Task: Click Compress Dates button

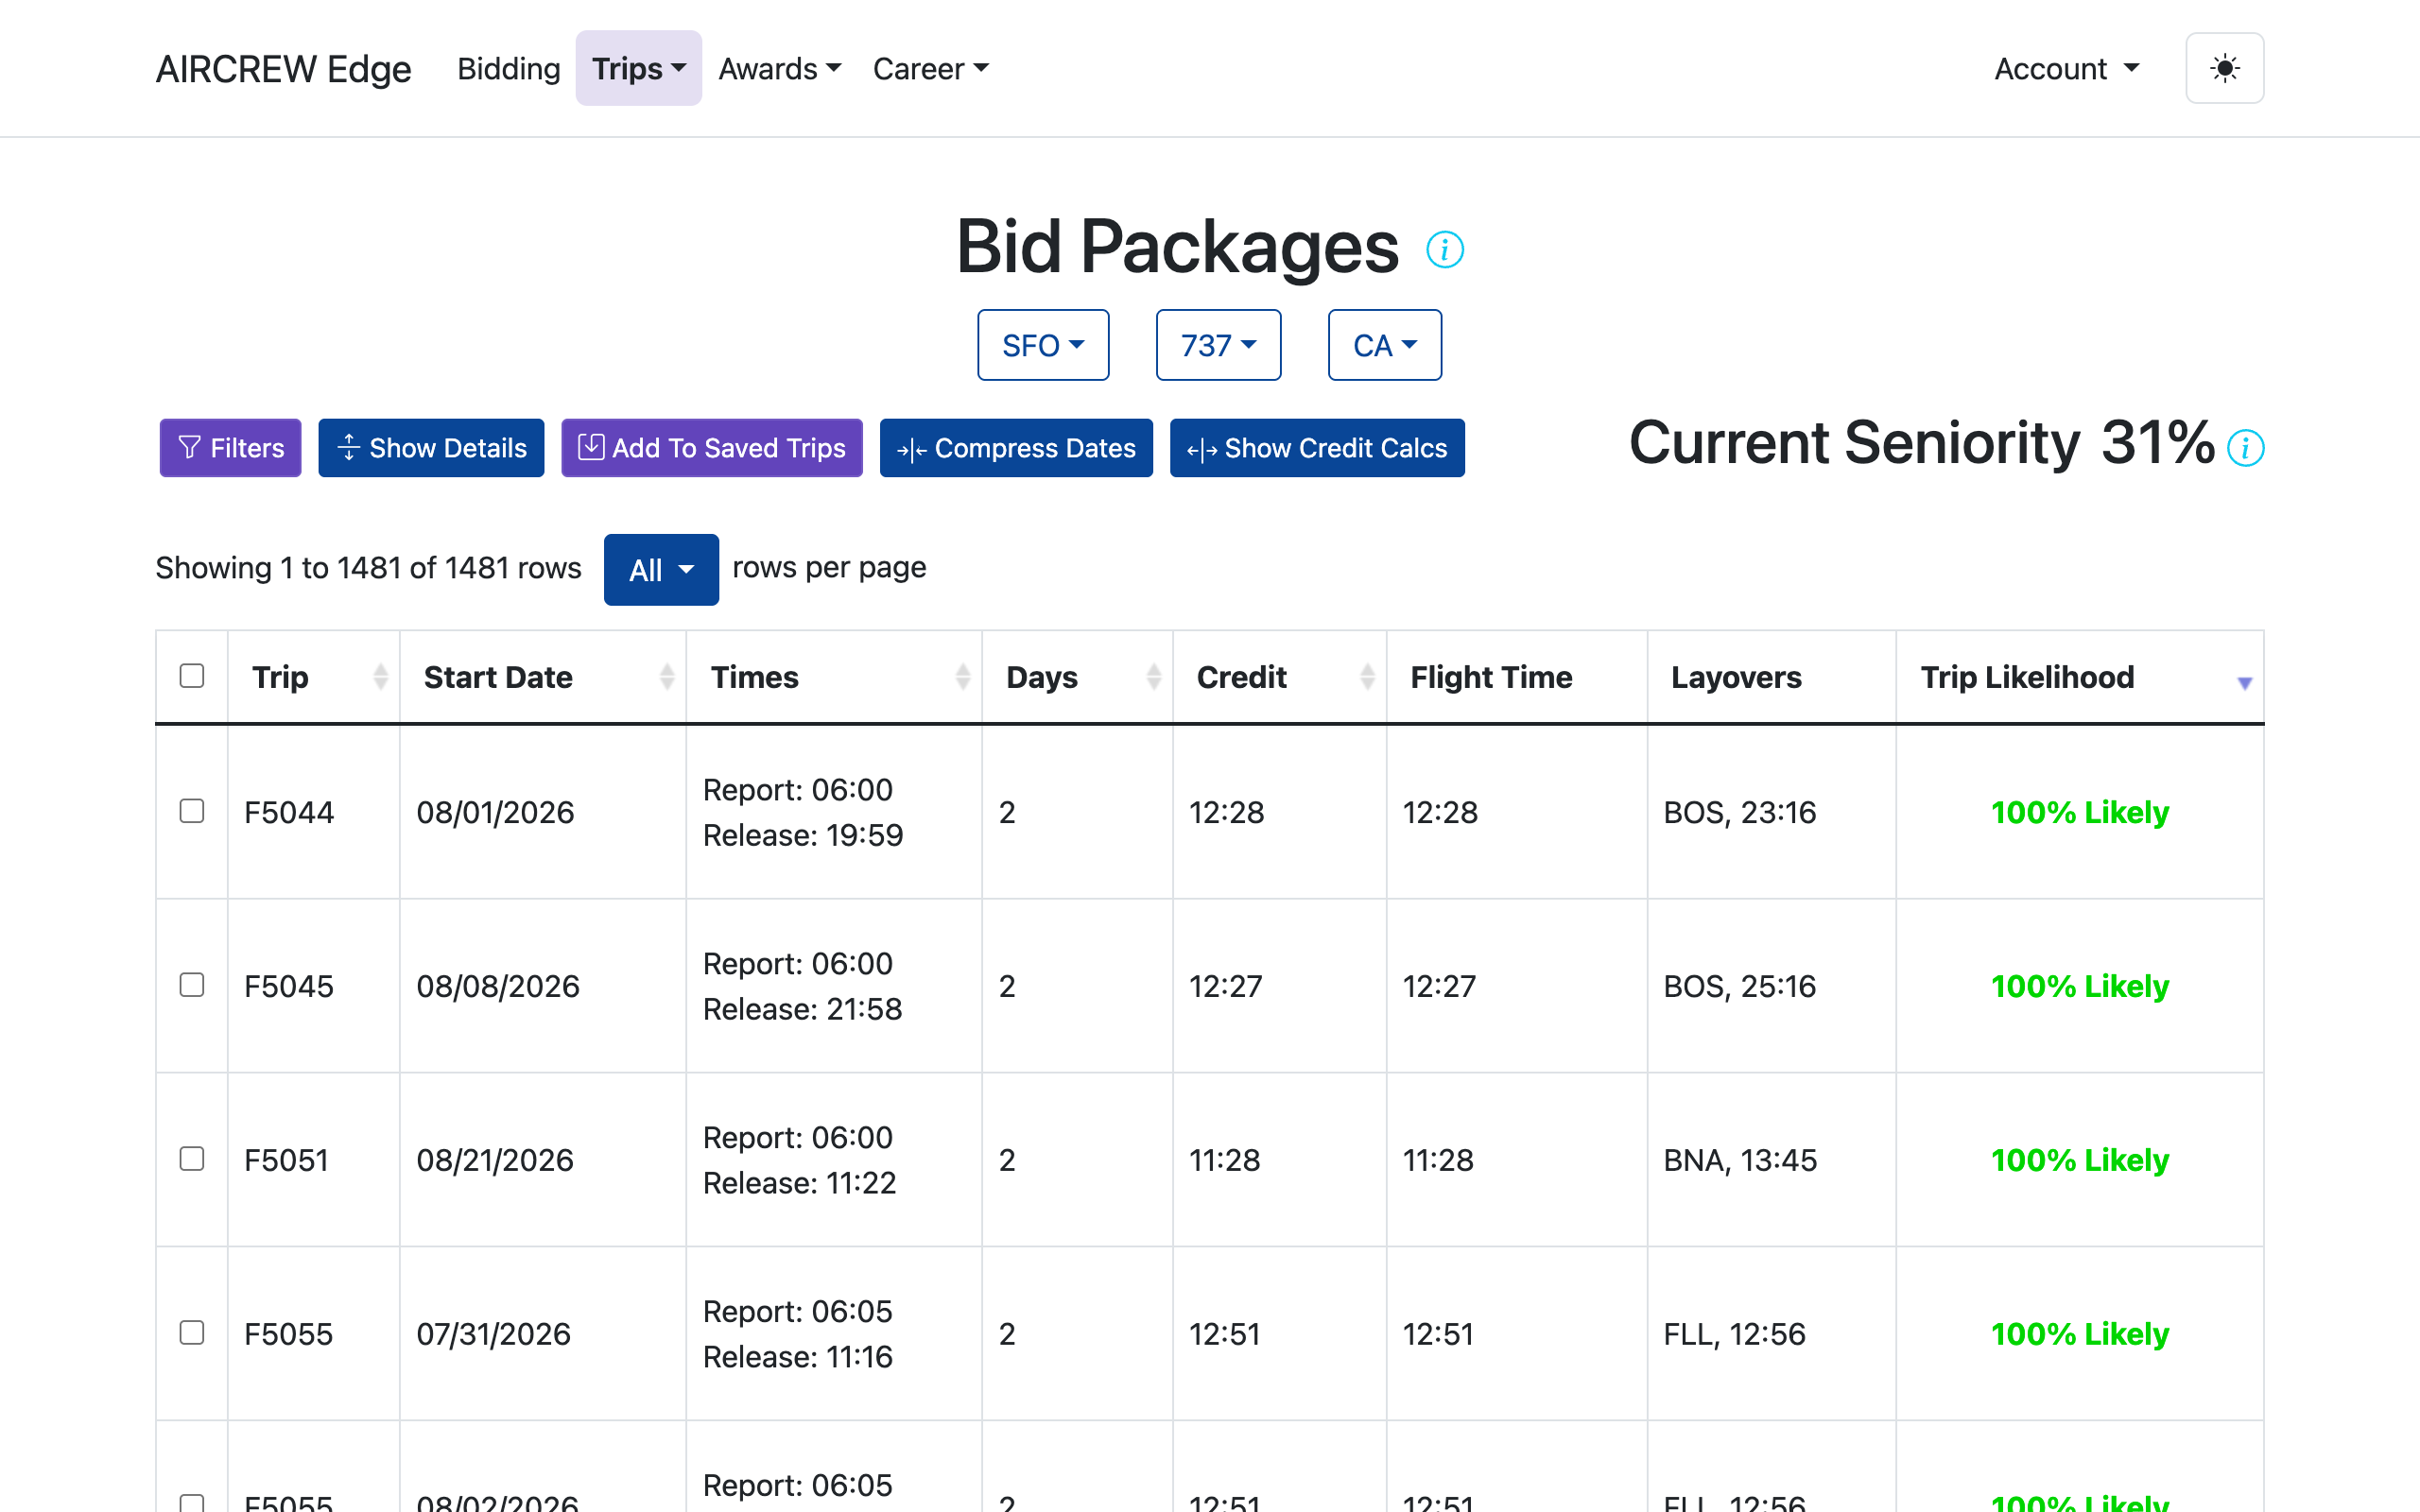Action: click(1016, 448)
